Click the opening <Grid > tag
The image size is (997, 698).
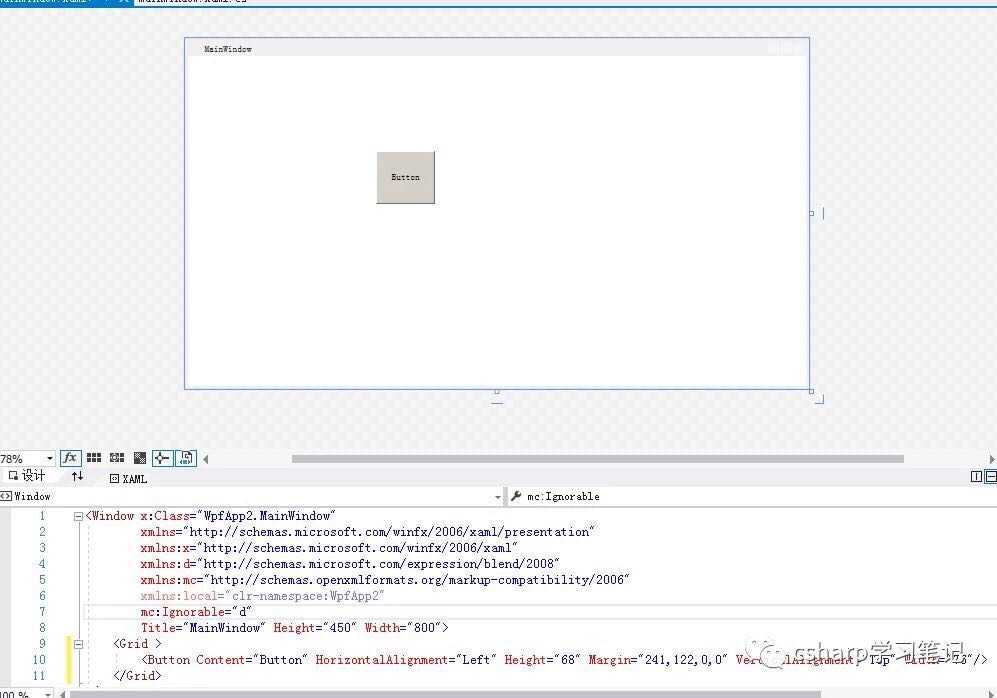pos(137,643)
